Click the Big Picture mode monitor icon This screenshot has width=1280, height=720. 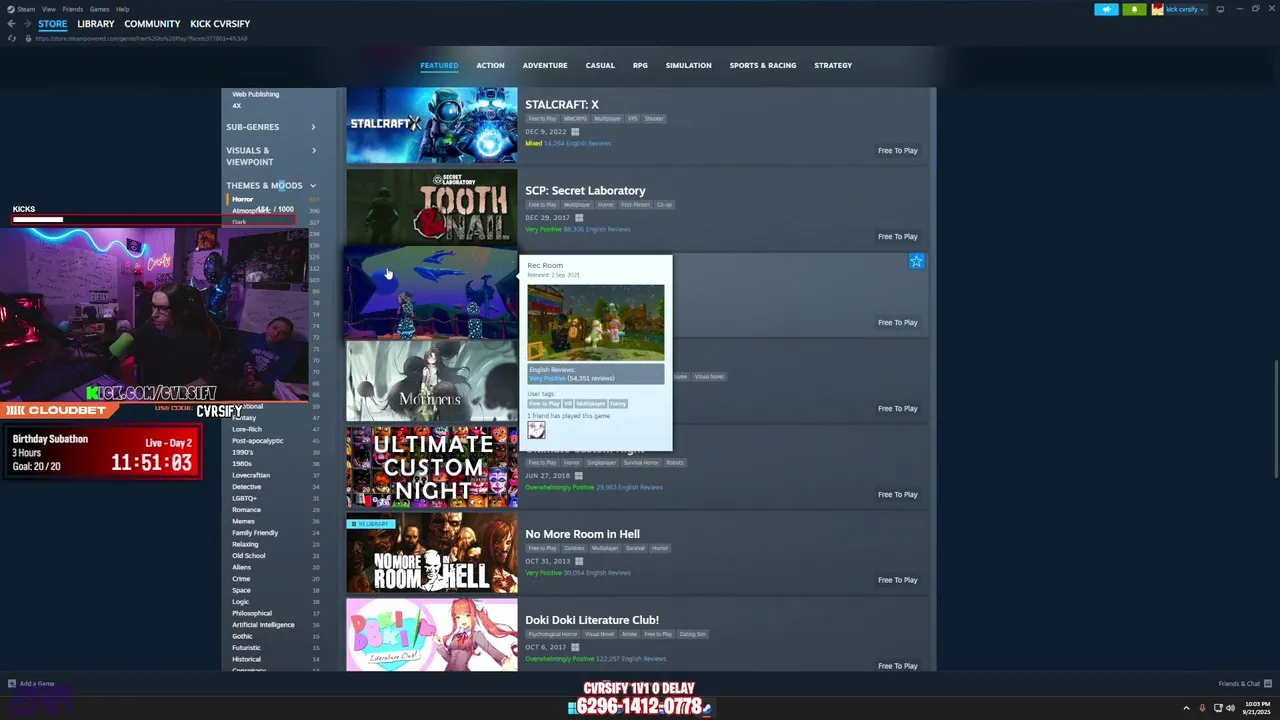coord(1220,9)
